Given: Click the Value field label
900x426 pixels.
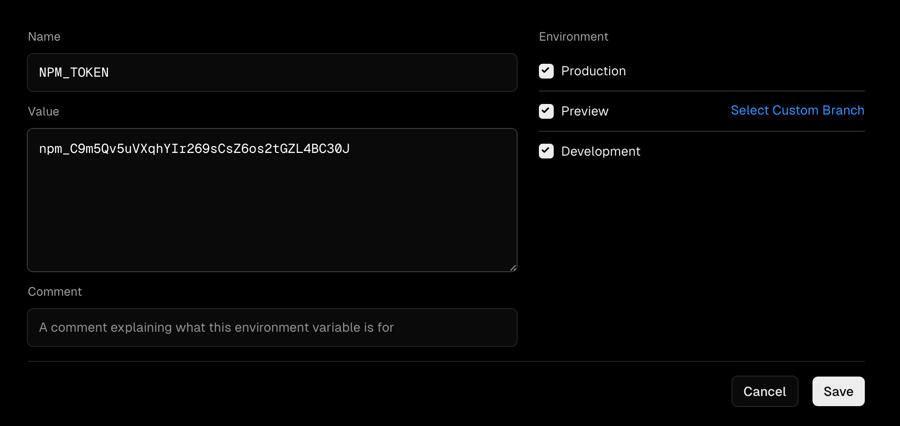Looking at the screenshot, I should (43, 112).
